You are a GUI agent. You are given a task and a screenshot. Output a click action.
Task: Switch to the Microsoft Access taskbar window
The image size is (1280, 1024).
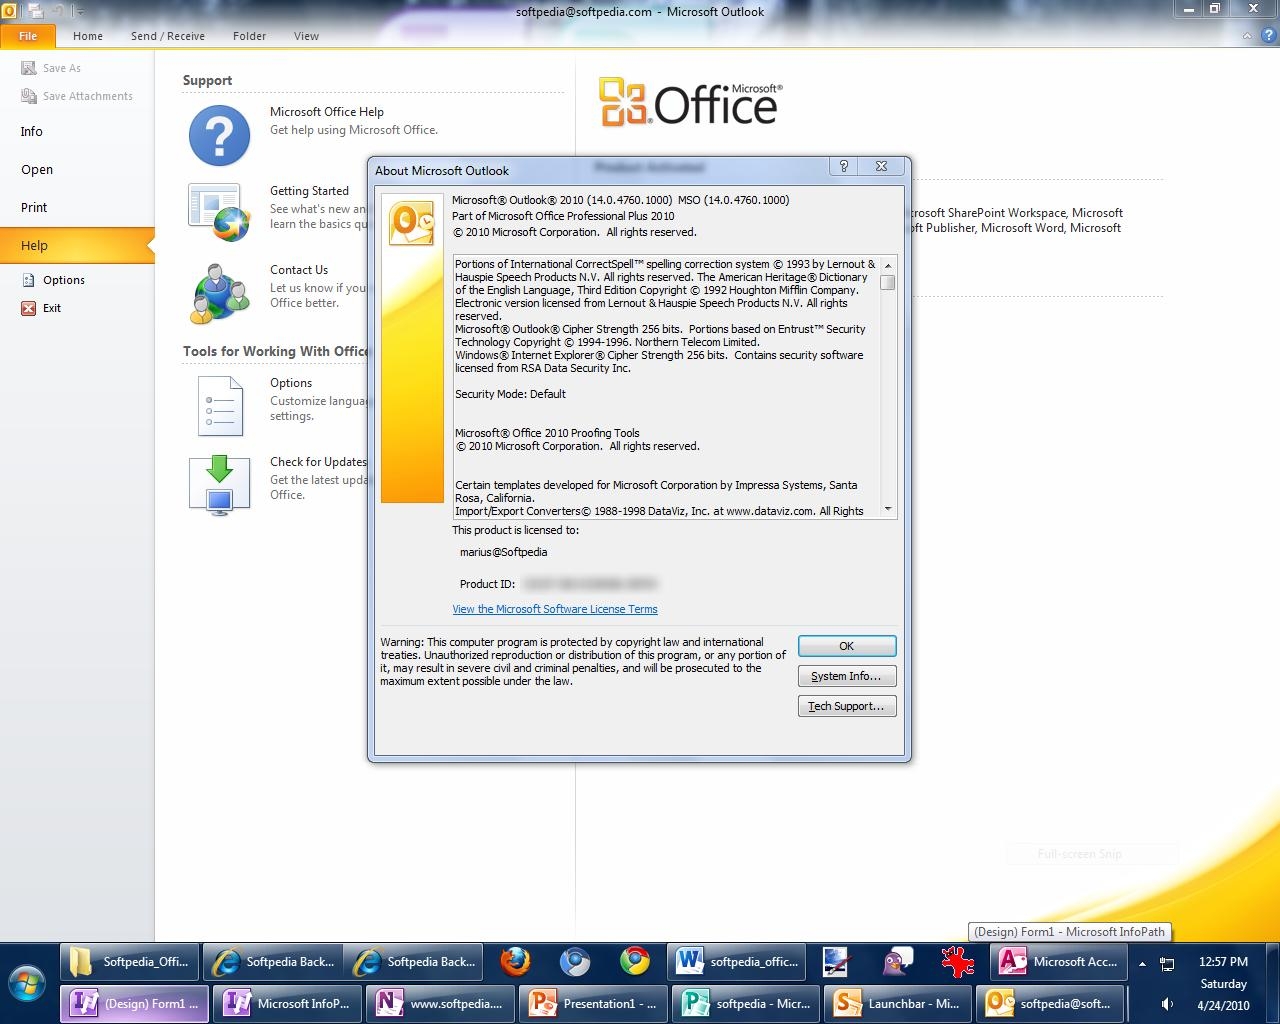(x=1059, y=962)
